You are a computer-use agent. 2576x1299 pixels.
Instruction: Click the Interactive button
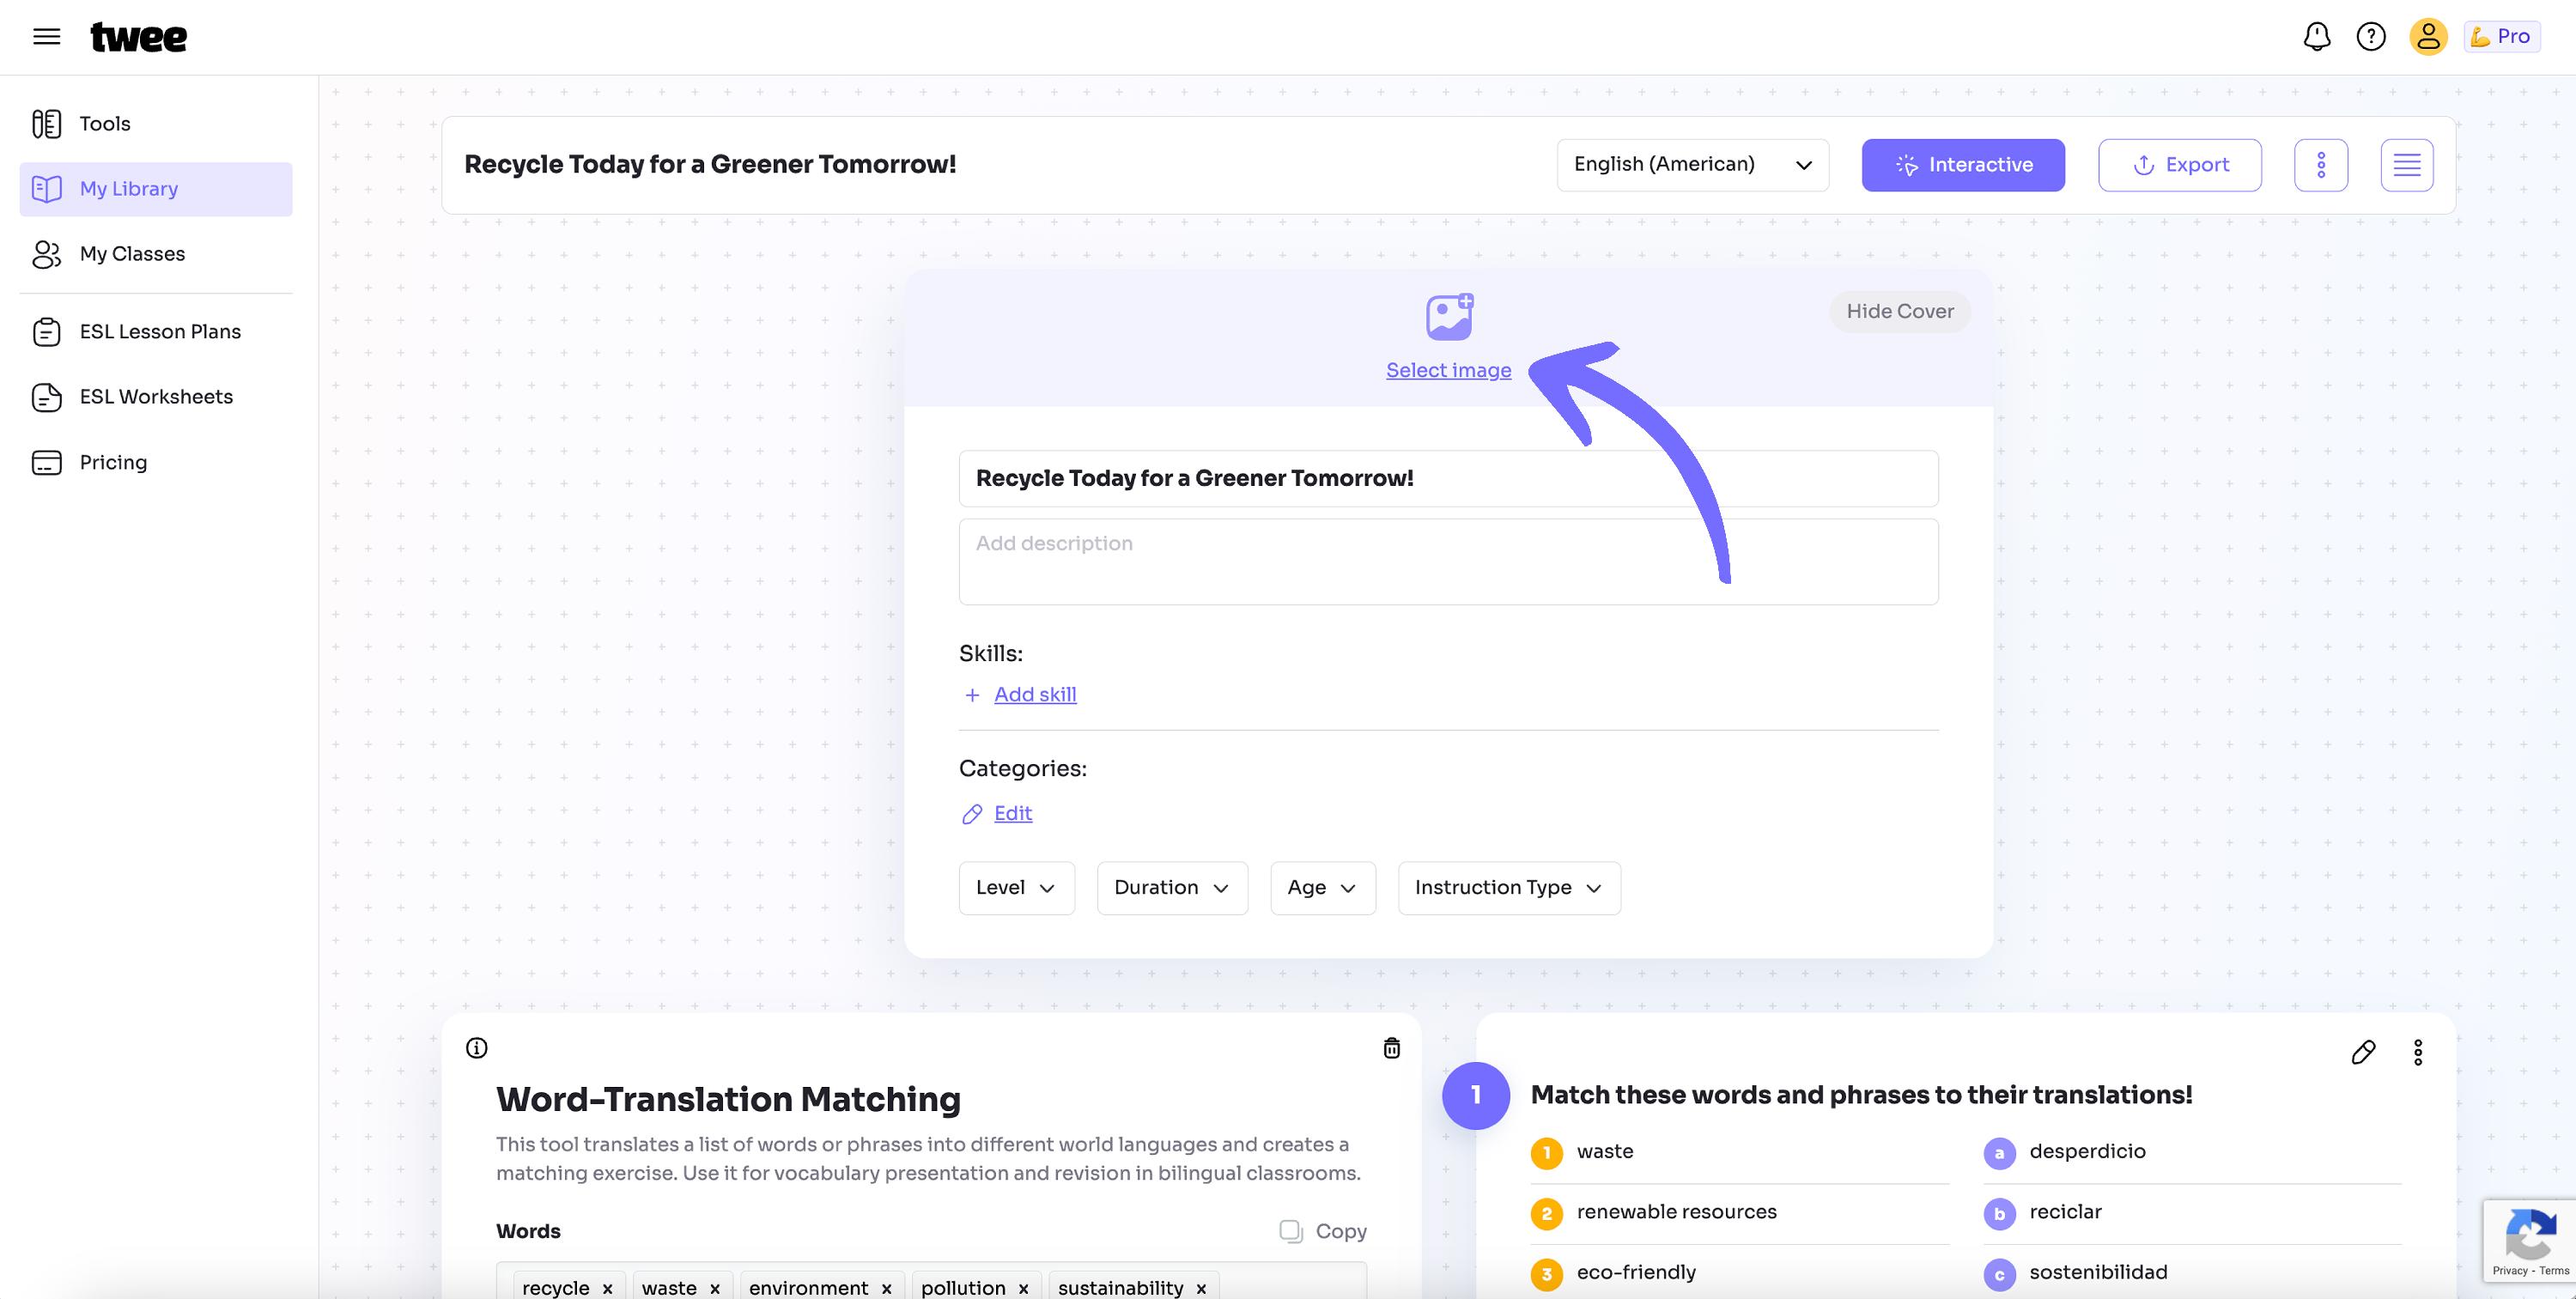[x=1963, y=165]
